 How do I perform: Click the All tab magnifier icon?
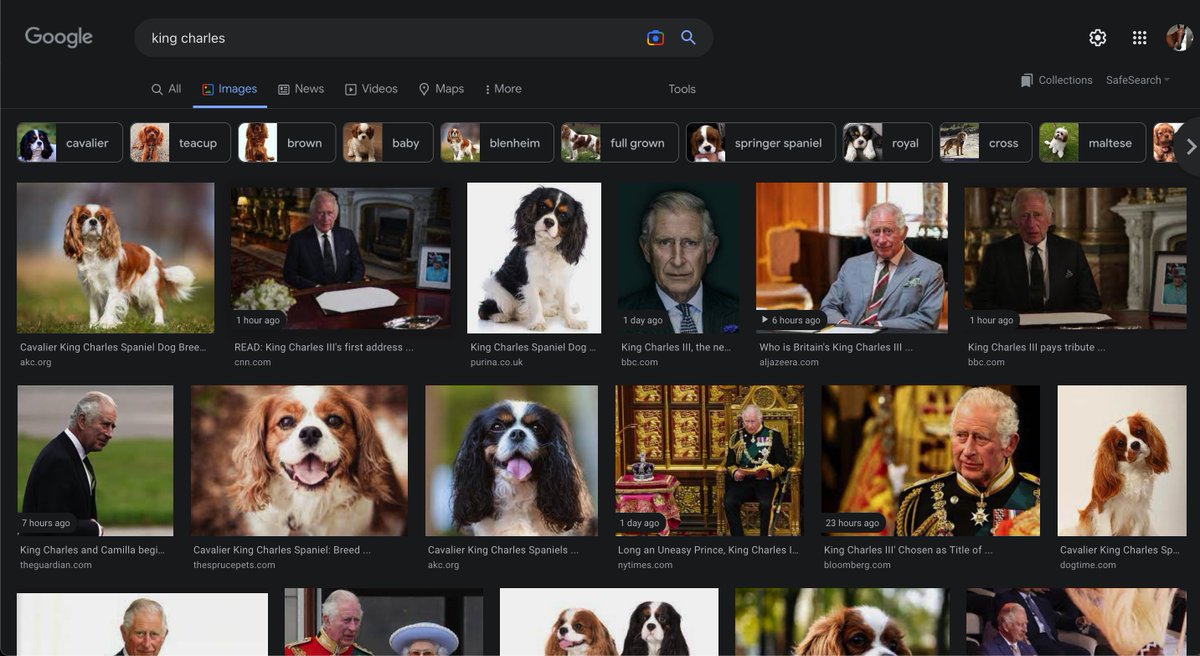click(x=157, y=89)
